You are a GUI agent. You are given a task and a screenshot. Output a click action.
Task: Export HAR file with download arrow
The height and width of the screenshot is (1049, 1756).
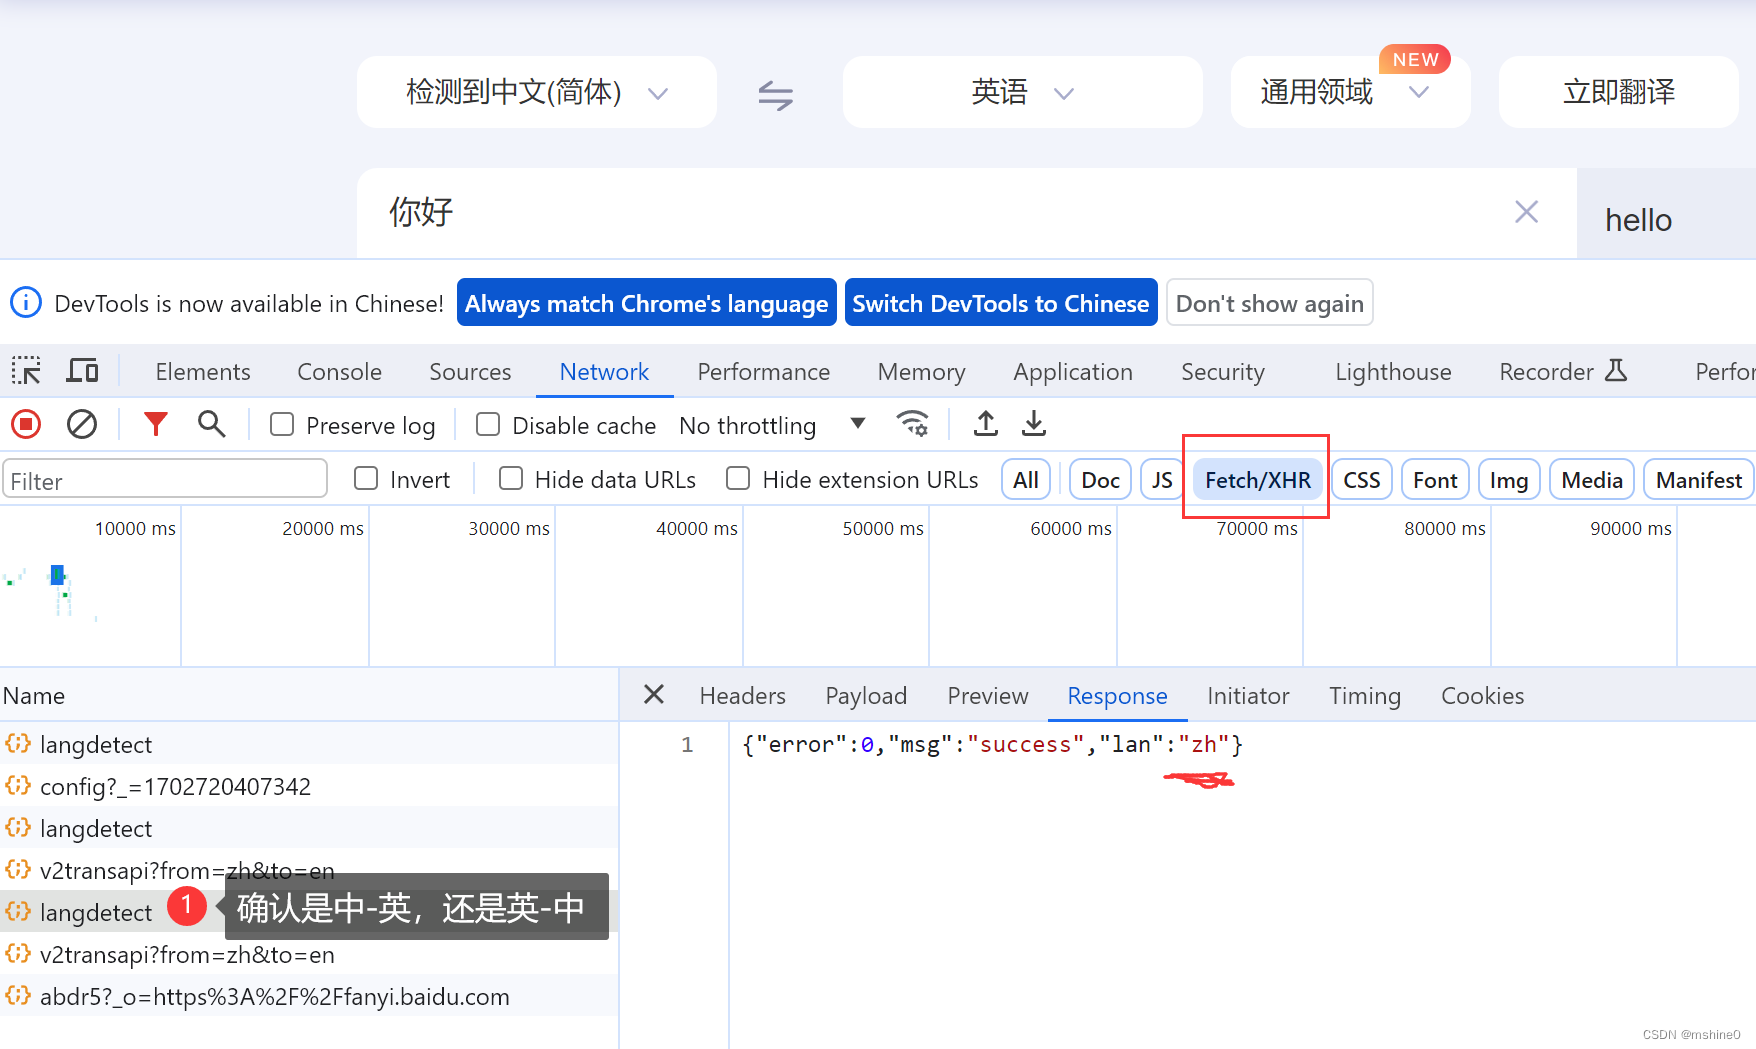click(1034, 424)
